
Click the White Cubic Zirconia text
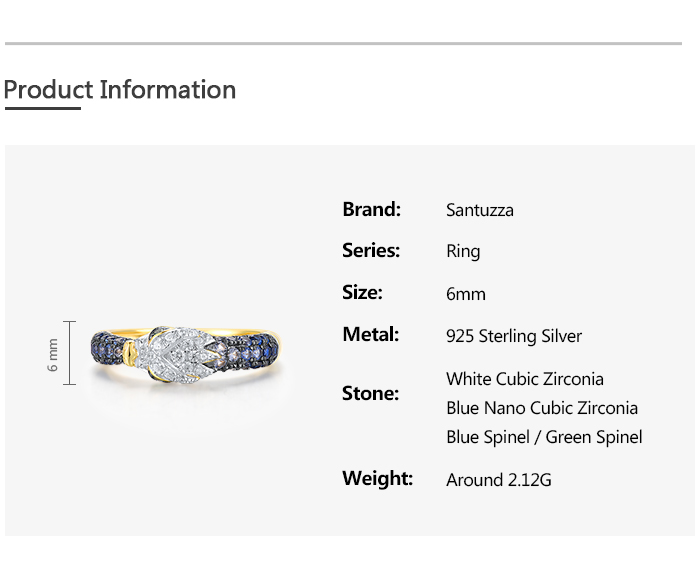pos(525,379)
